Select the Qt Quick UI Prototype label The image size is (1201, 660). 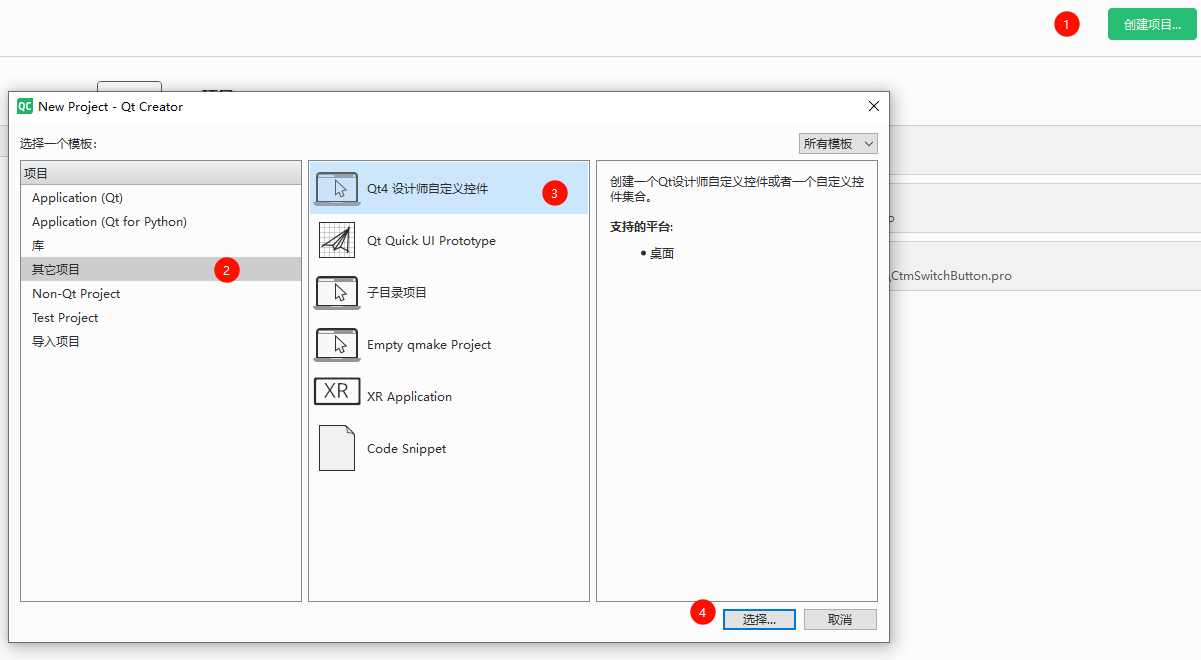431,241
